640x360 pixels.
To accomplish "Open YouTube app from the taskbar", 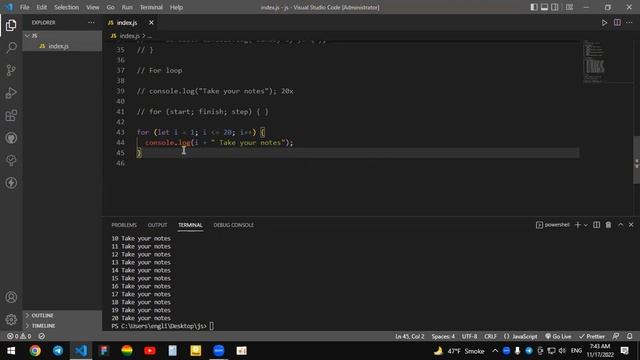I will 150,351.
